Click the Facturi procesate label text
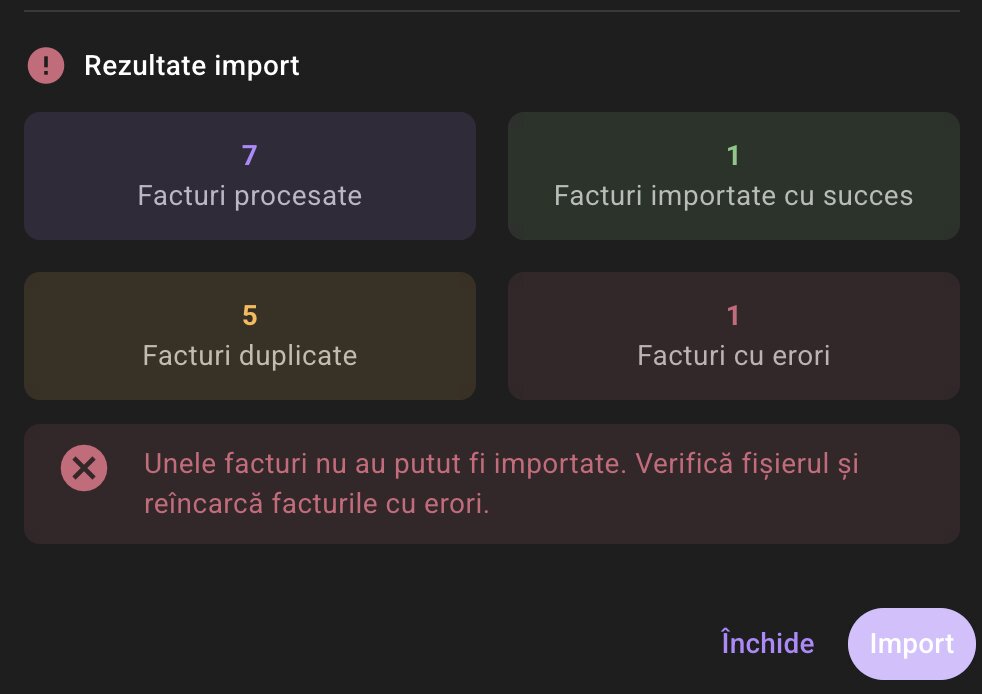The width and height of the screenshot is (982, 694). (x=249, y=196)
